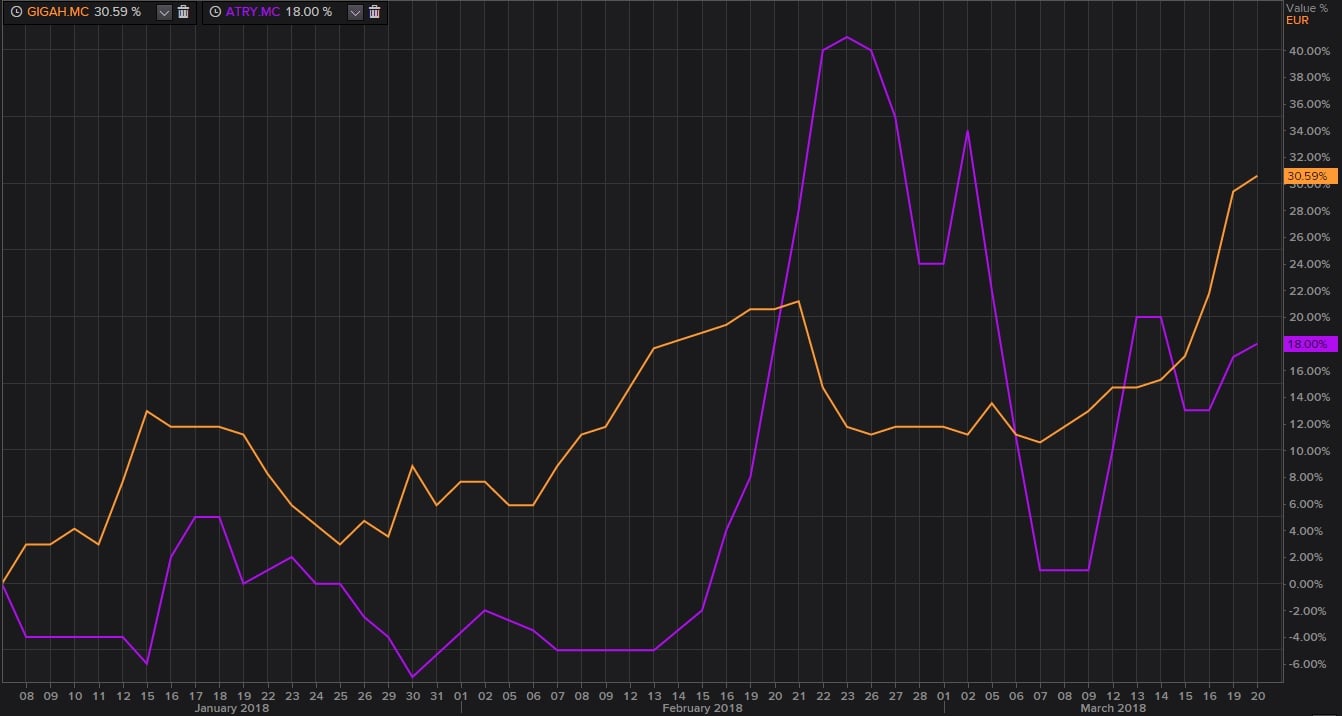Select the GIGAH.MC legend label
1342x716 pixels.
tap(58, 12)
